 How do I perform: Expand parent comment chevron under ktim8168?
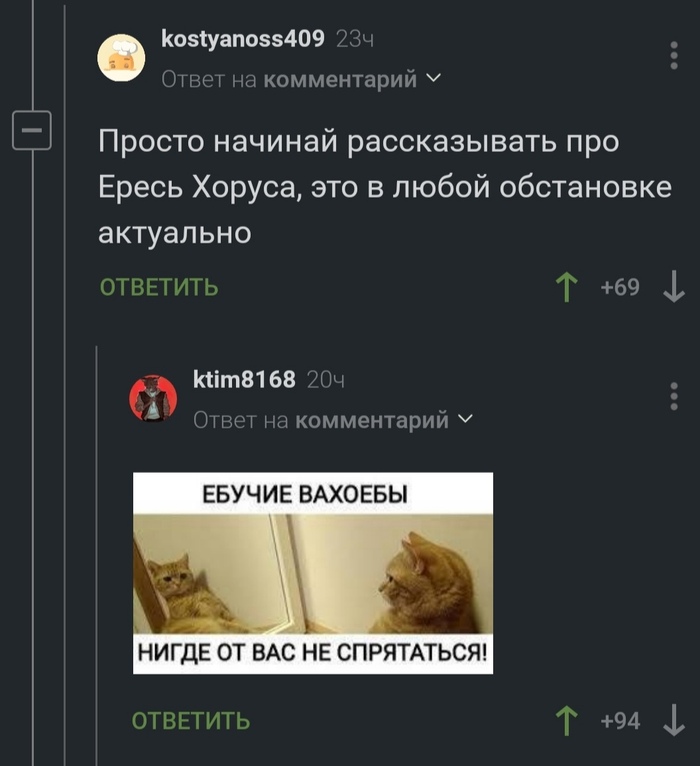[466, 419]
